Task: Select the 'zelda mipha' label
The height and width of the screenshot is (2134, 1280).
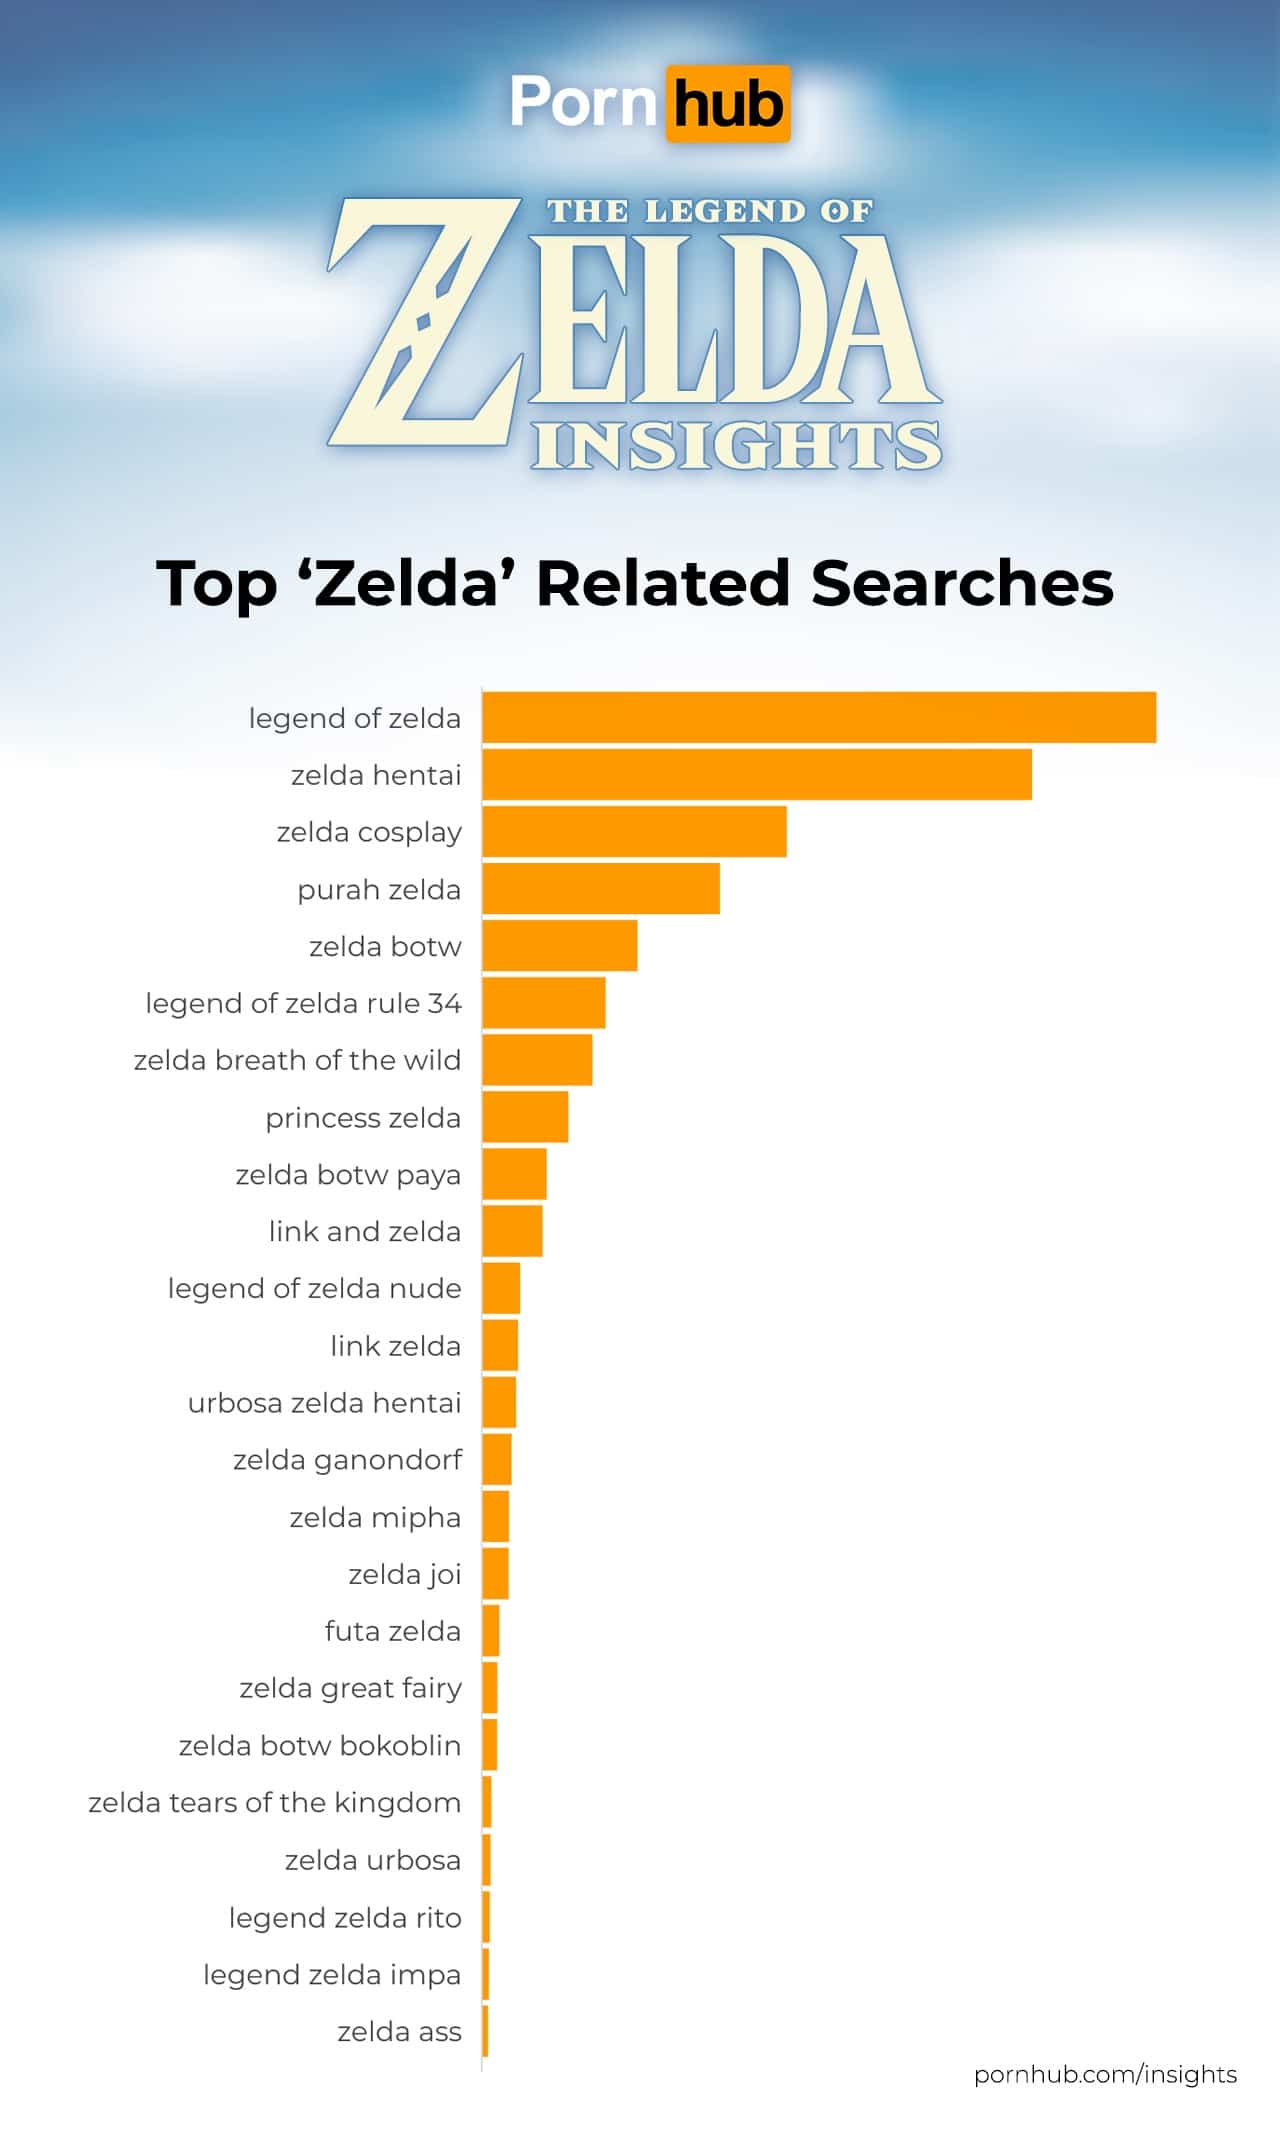Action: click(375, 1517)
